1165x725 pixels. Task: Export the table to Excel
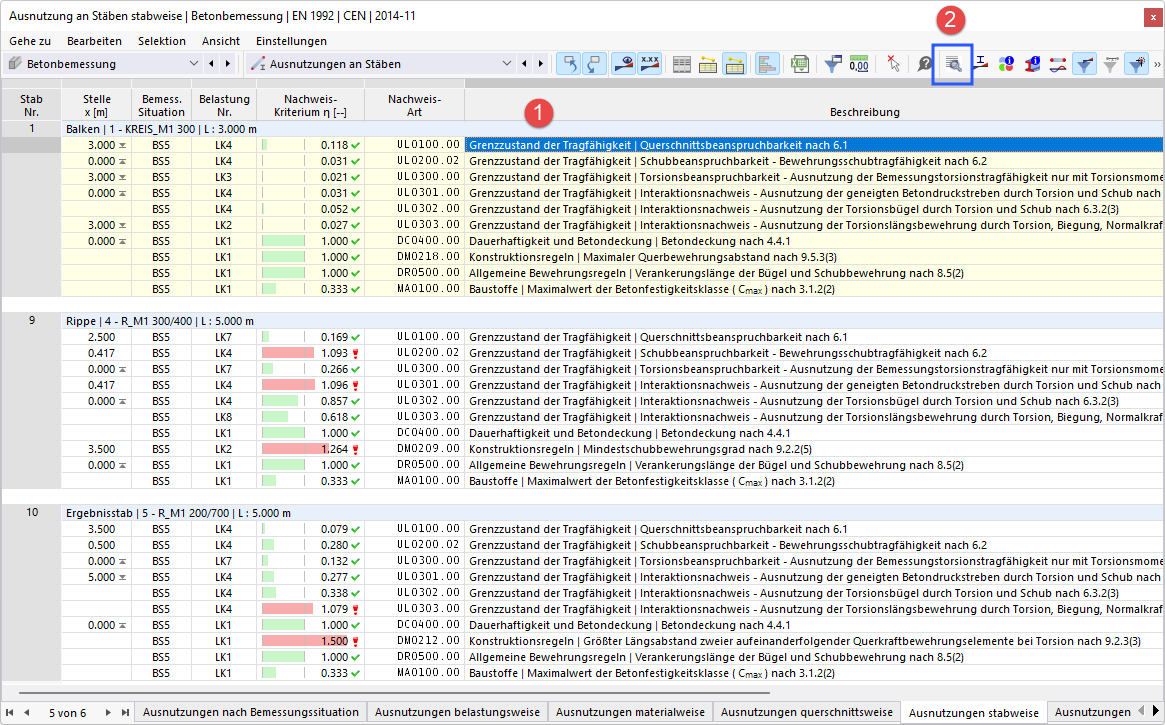point(799,65)
